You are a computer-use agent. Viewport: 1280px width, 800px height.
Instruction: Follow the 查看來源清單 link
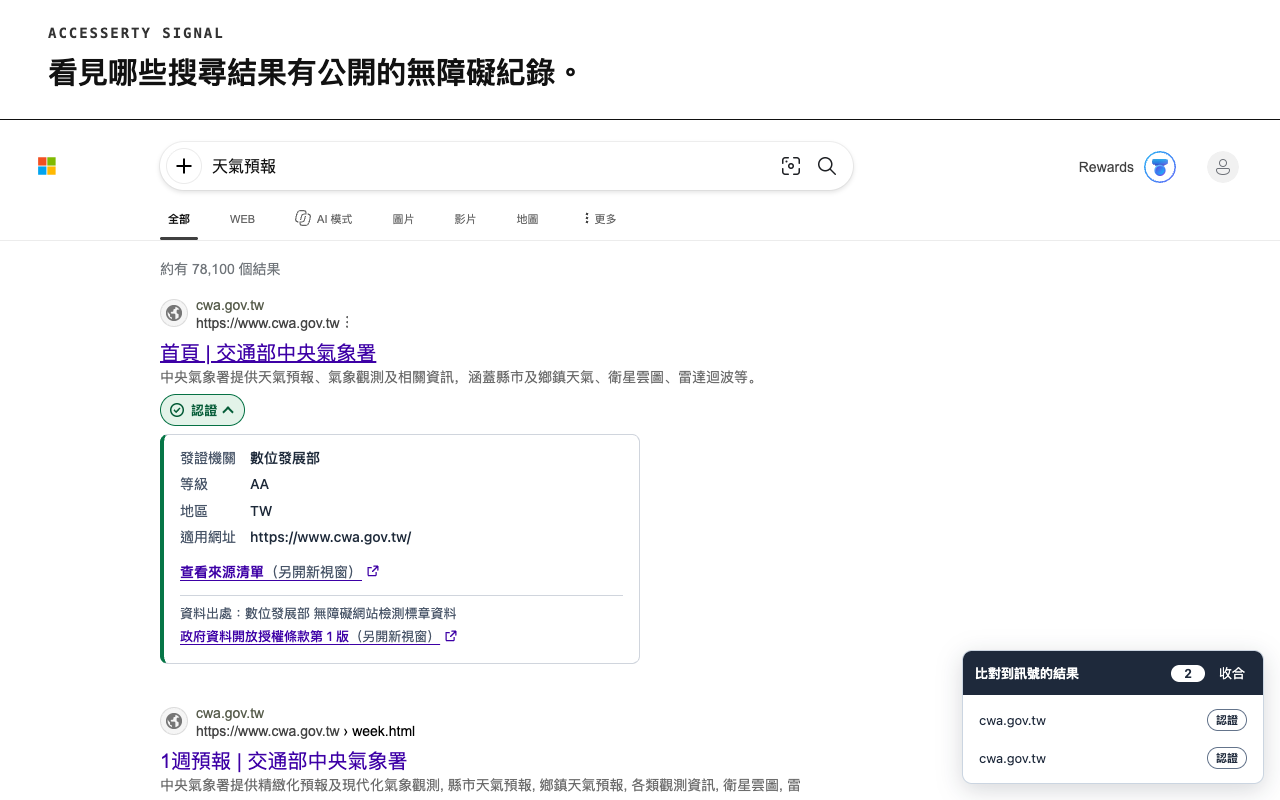click(271, 572)
